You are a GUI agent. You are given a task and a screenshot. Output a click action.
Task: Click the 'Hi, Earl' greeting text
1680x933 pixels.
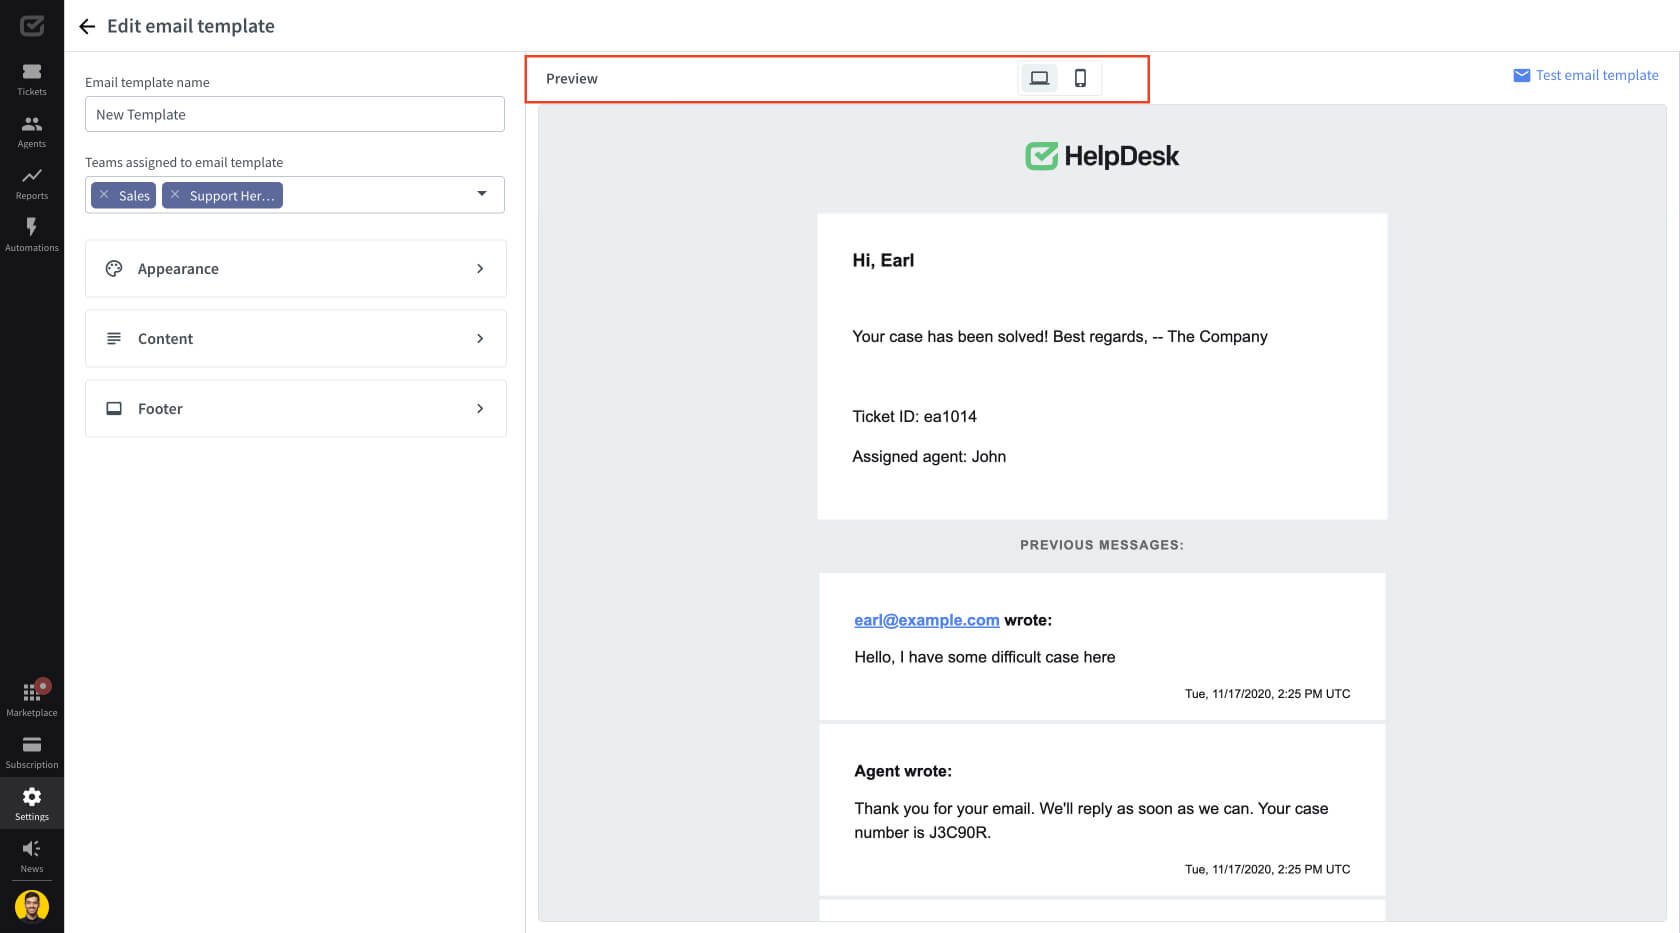(883, 260)
